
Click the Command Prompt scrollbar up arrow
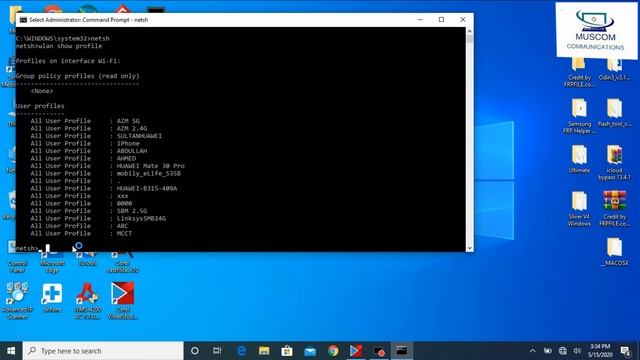(469, 31)
